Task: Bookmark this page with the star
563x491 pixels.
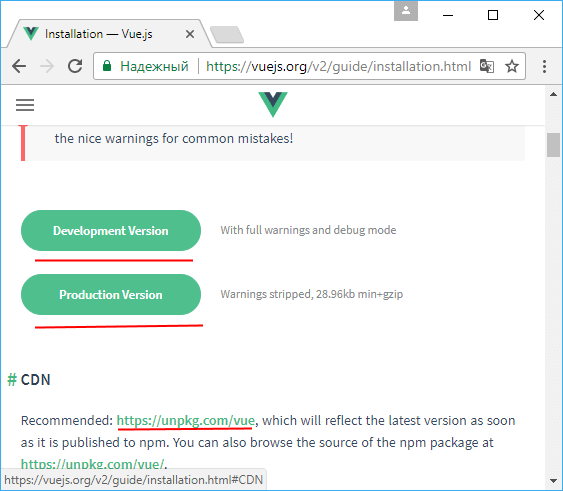Action: tap(512, 66)
